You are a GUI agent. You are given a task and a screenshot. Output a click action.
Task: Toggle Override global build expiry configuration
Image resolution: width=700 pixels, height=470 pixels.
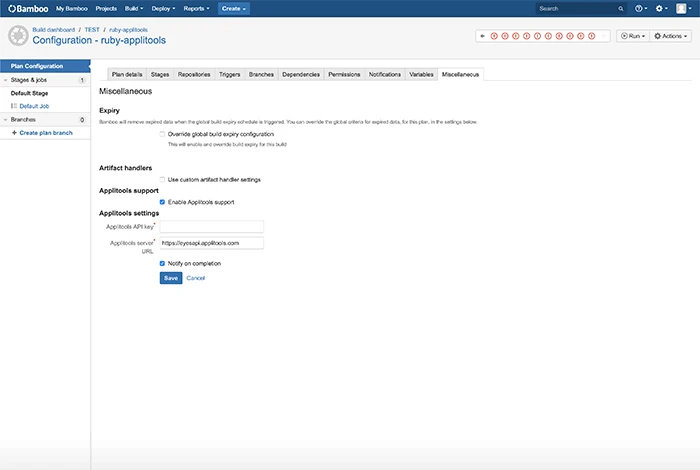tap(162, 134)
